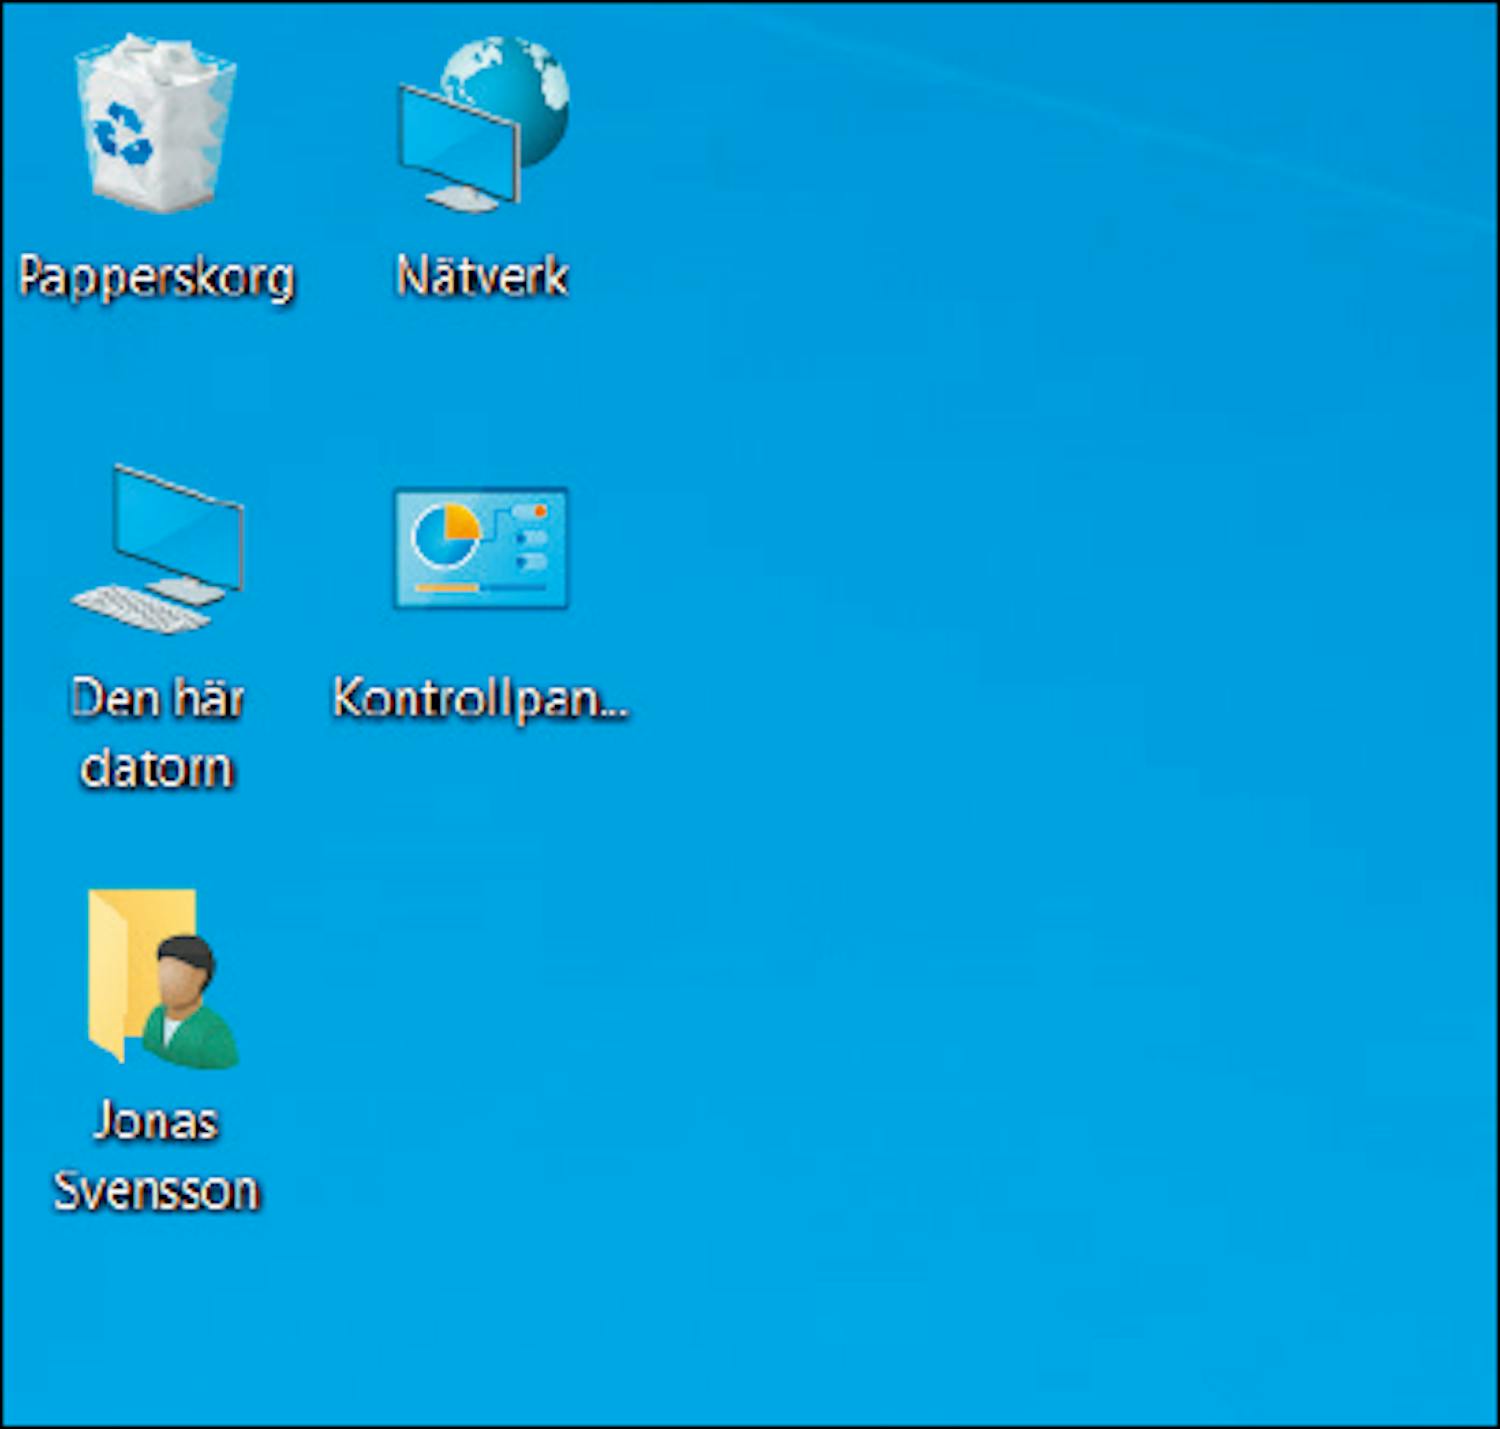Screen dimensions: 1500x1429
Task: Select the Jonas Svensson user folder icon
Action: point(162,977)
